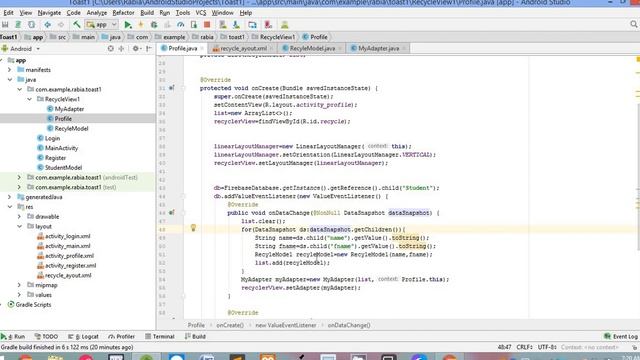The width and height of the screenshot is (640, 360).
Task: Expand the drawable folder
Action: point(19,217)
